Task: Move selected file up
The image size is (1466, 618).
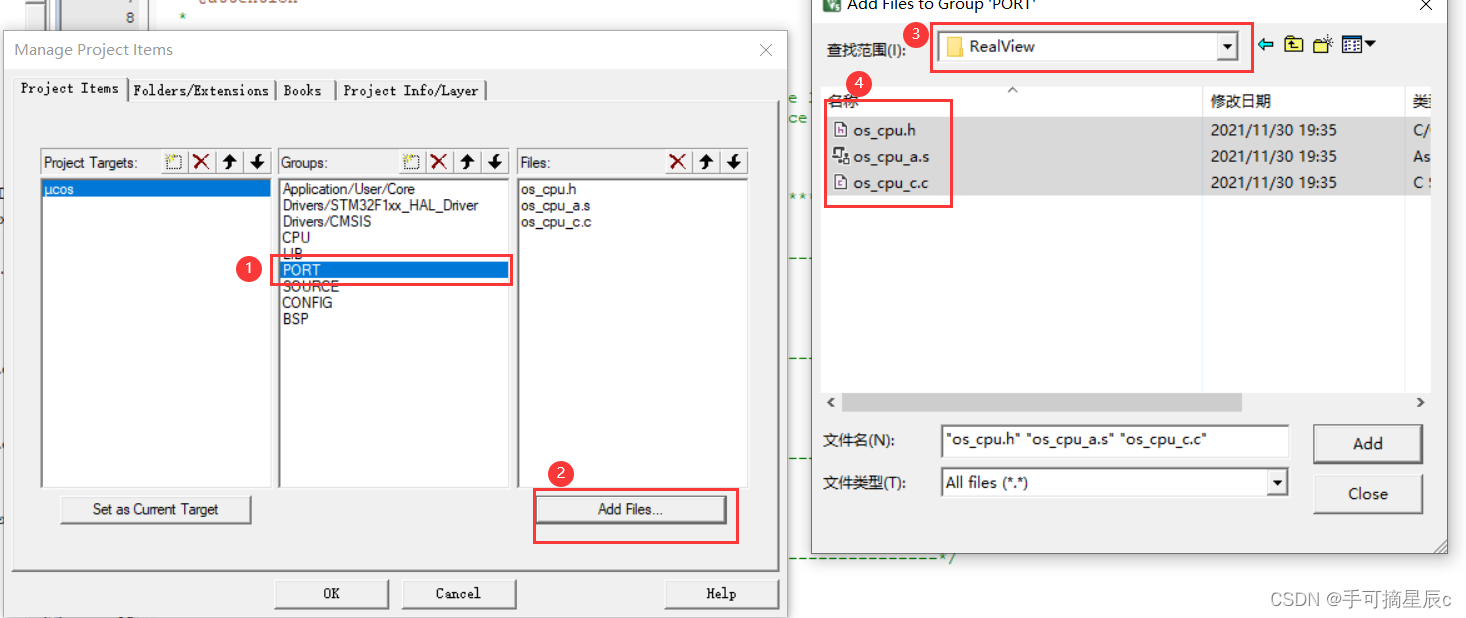Action: point(706,162)
